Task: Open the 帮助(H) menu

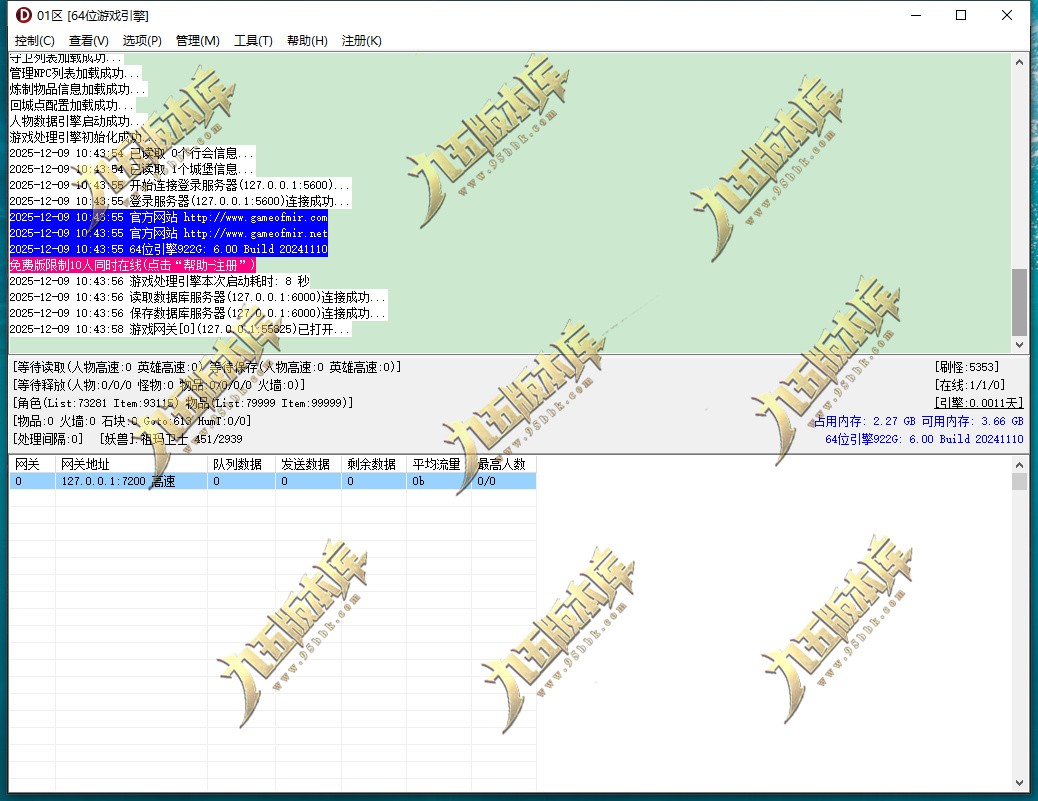Action: [x=307, y=40]
